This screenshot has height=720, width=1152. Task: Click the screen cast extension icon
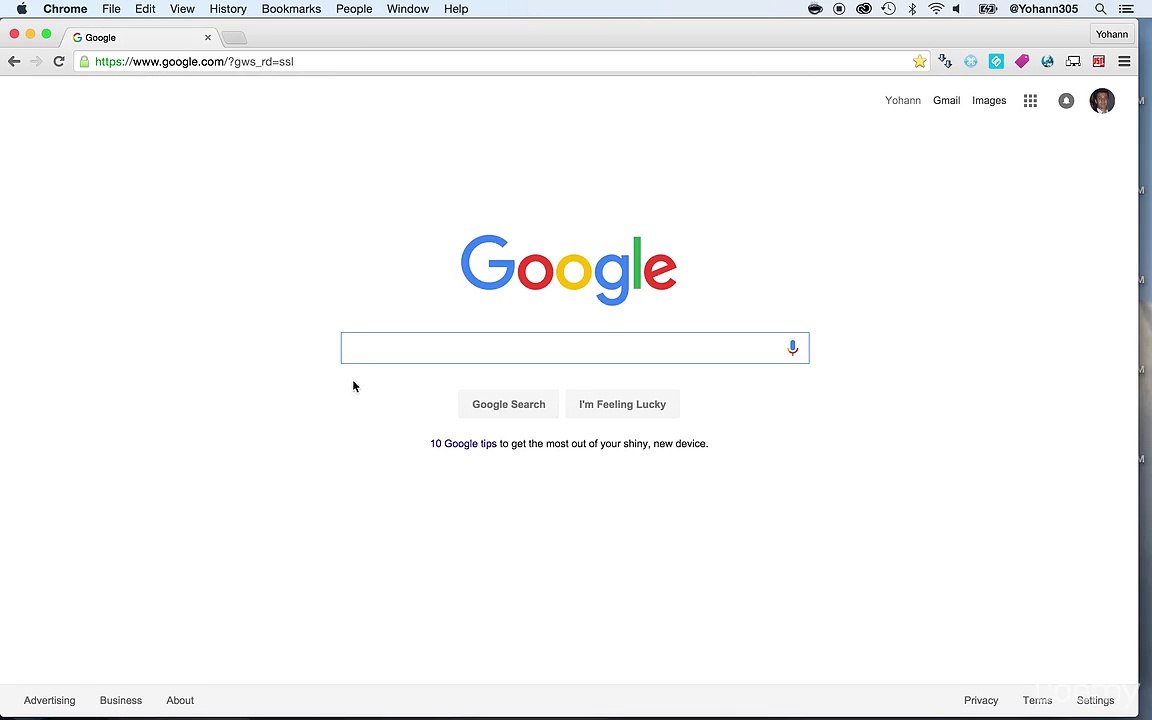point(1073,62)
